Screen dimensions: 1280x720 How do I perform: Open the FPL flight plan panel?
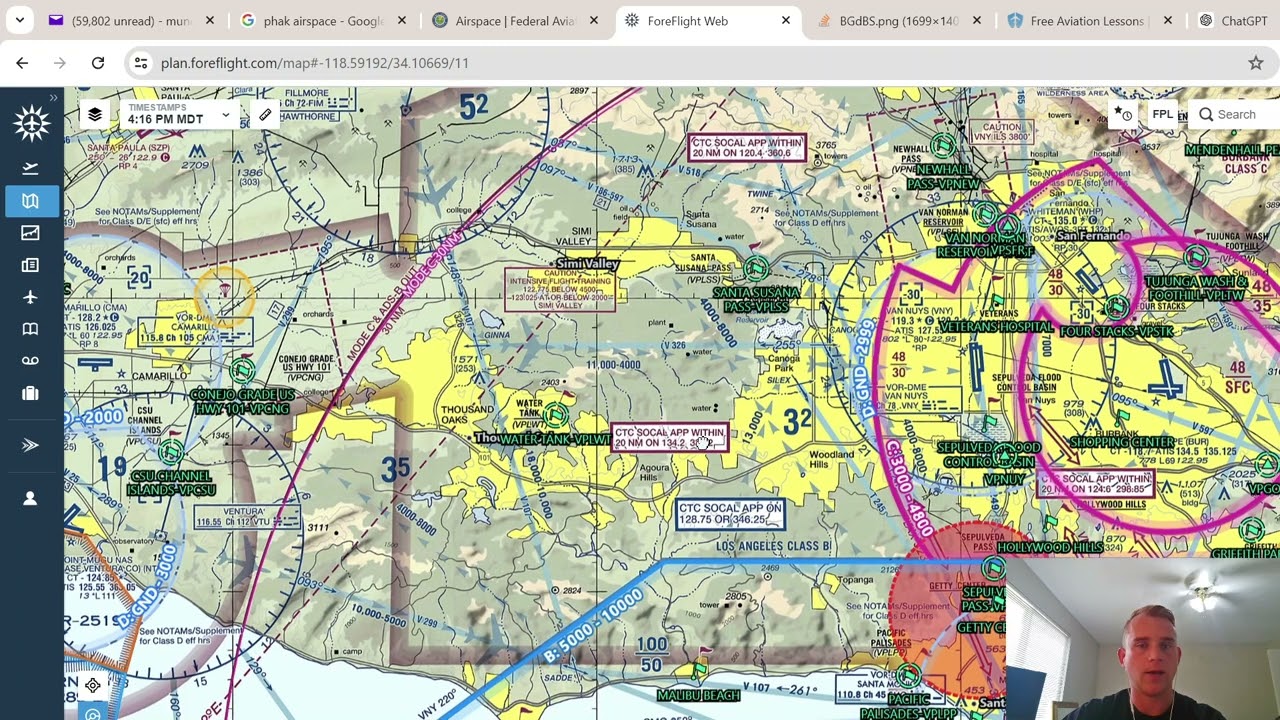[1163, 114]
